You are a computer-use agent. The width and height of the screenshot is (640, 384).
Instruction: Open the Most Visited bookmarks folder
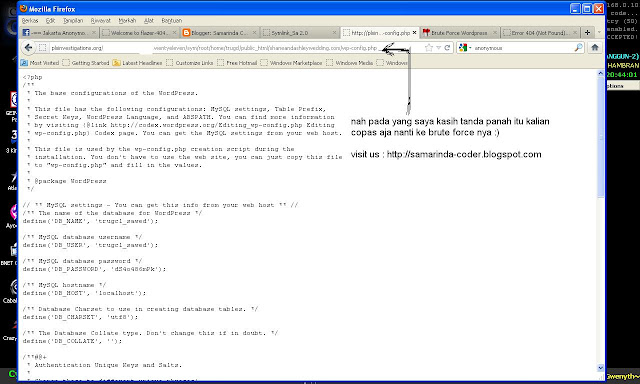[x=40, y=63]
